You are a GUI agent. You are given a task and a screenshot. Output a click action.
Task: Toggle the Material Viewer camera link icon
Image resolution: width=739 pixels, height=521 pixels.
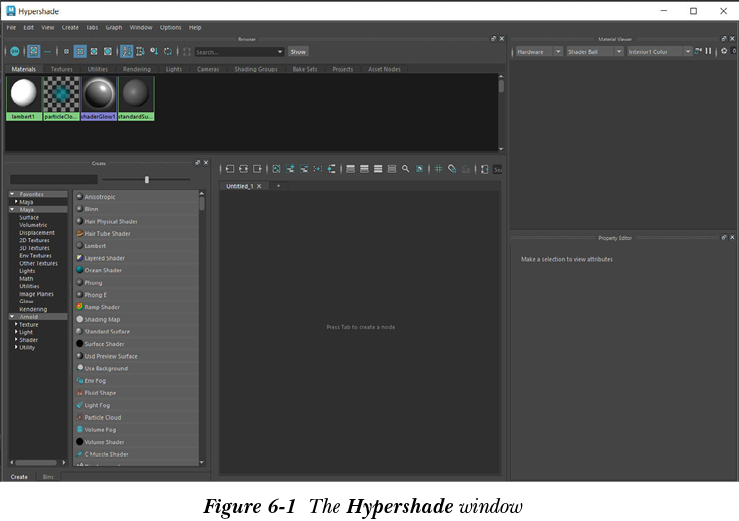tap(699, 51)
